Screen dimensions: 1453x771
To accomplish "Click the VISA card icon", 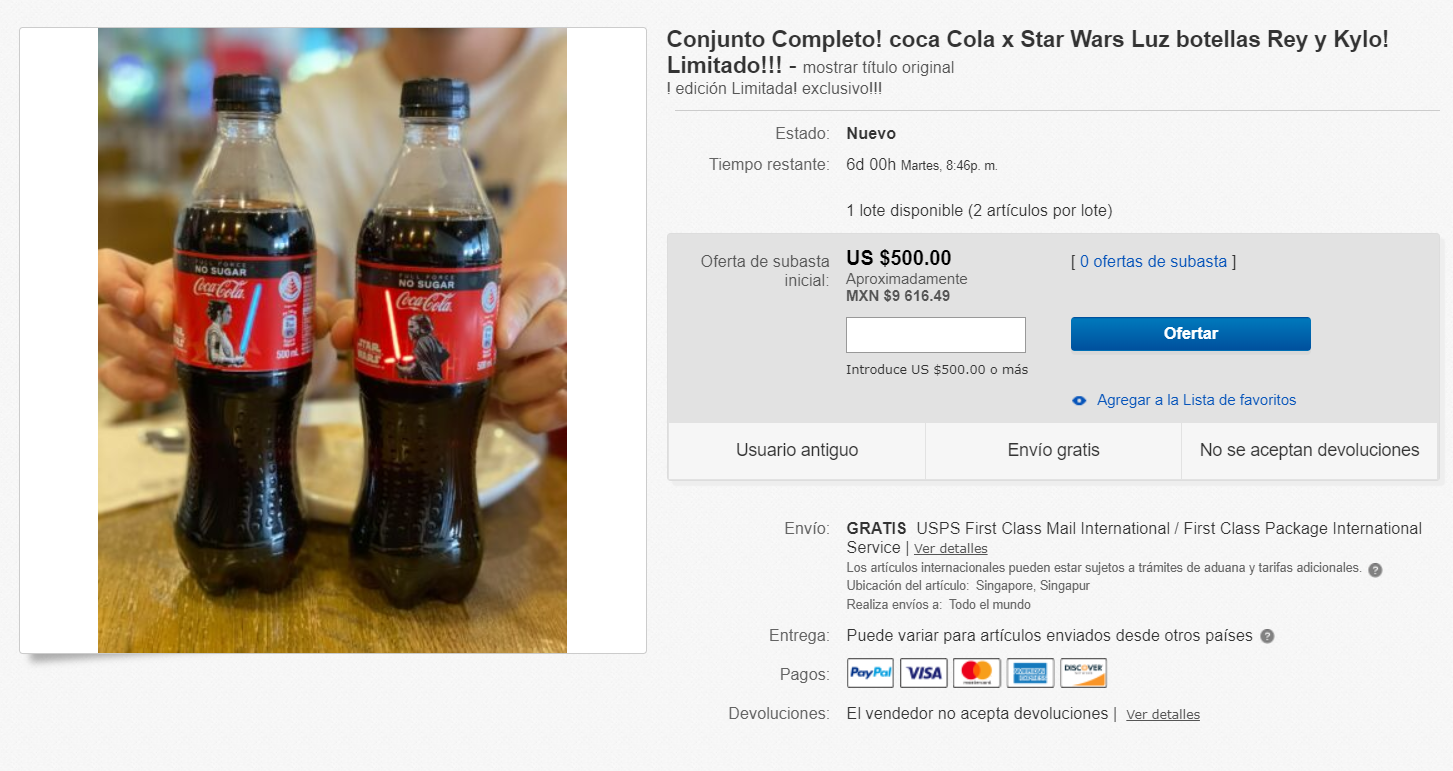I will pos(924,673).
